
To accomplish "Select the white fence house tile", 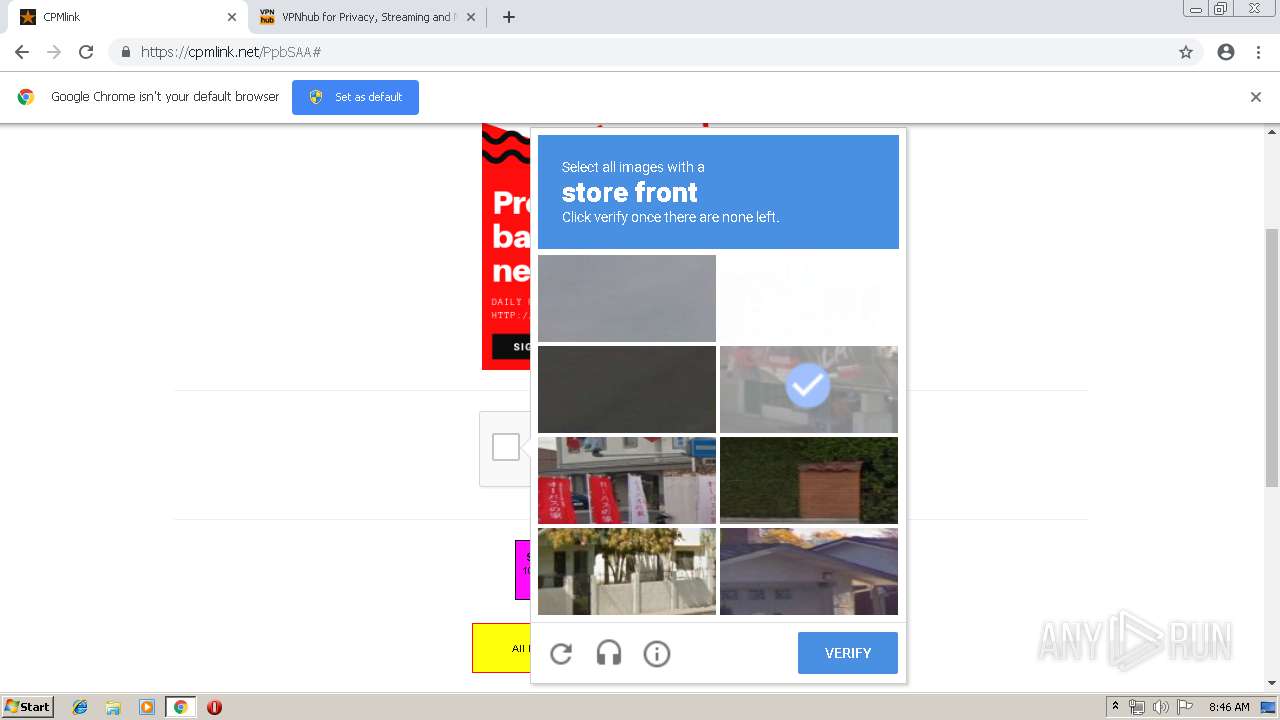I will (x=627, y=571).
